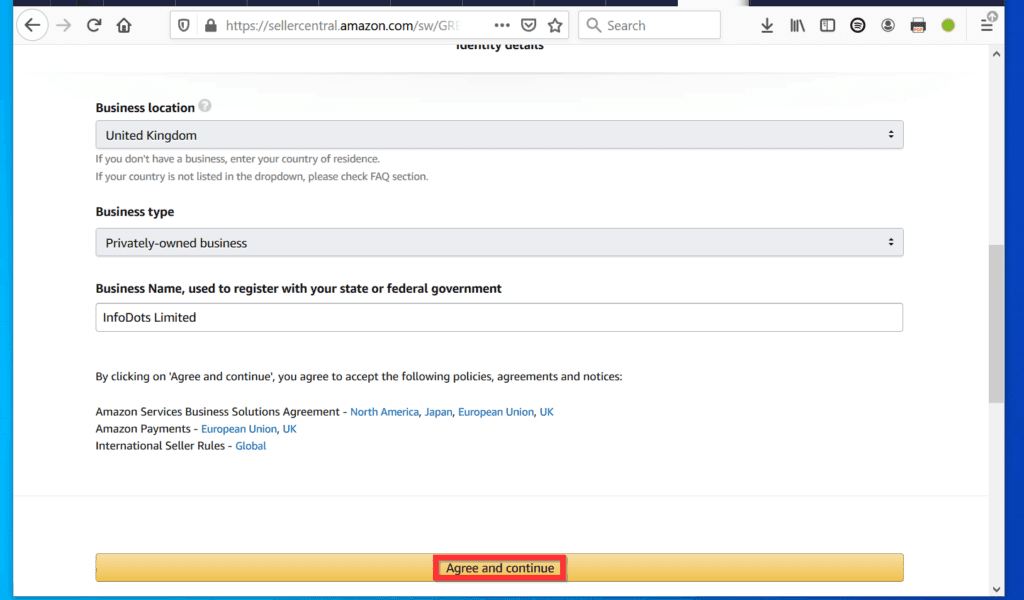Open the Japan agreement link
The image size is (1024, 600).
[x=438, y=412]
